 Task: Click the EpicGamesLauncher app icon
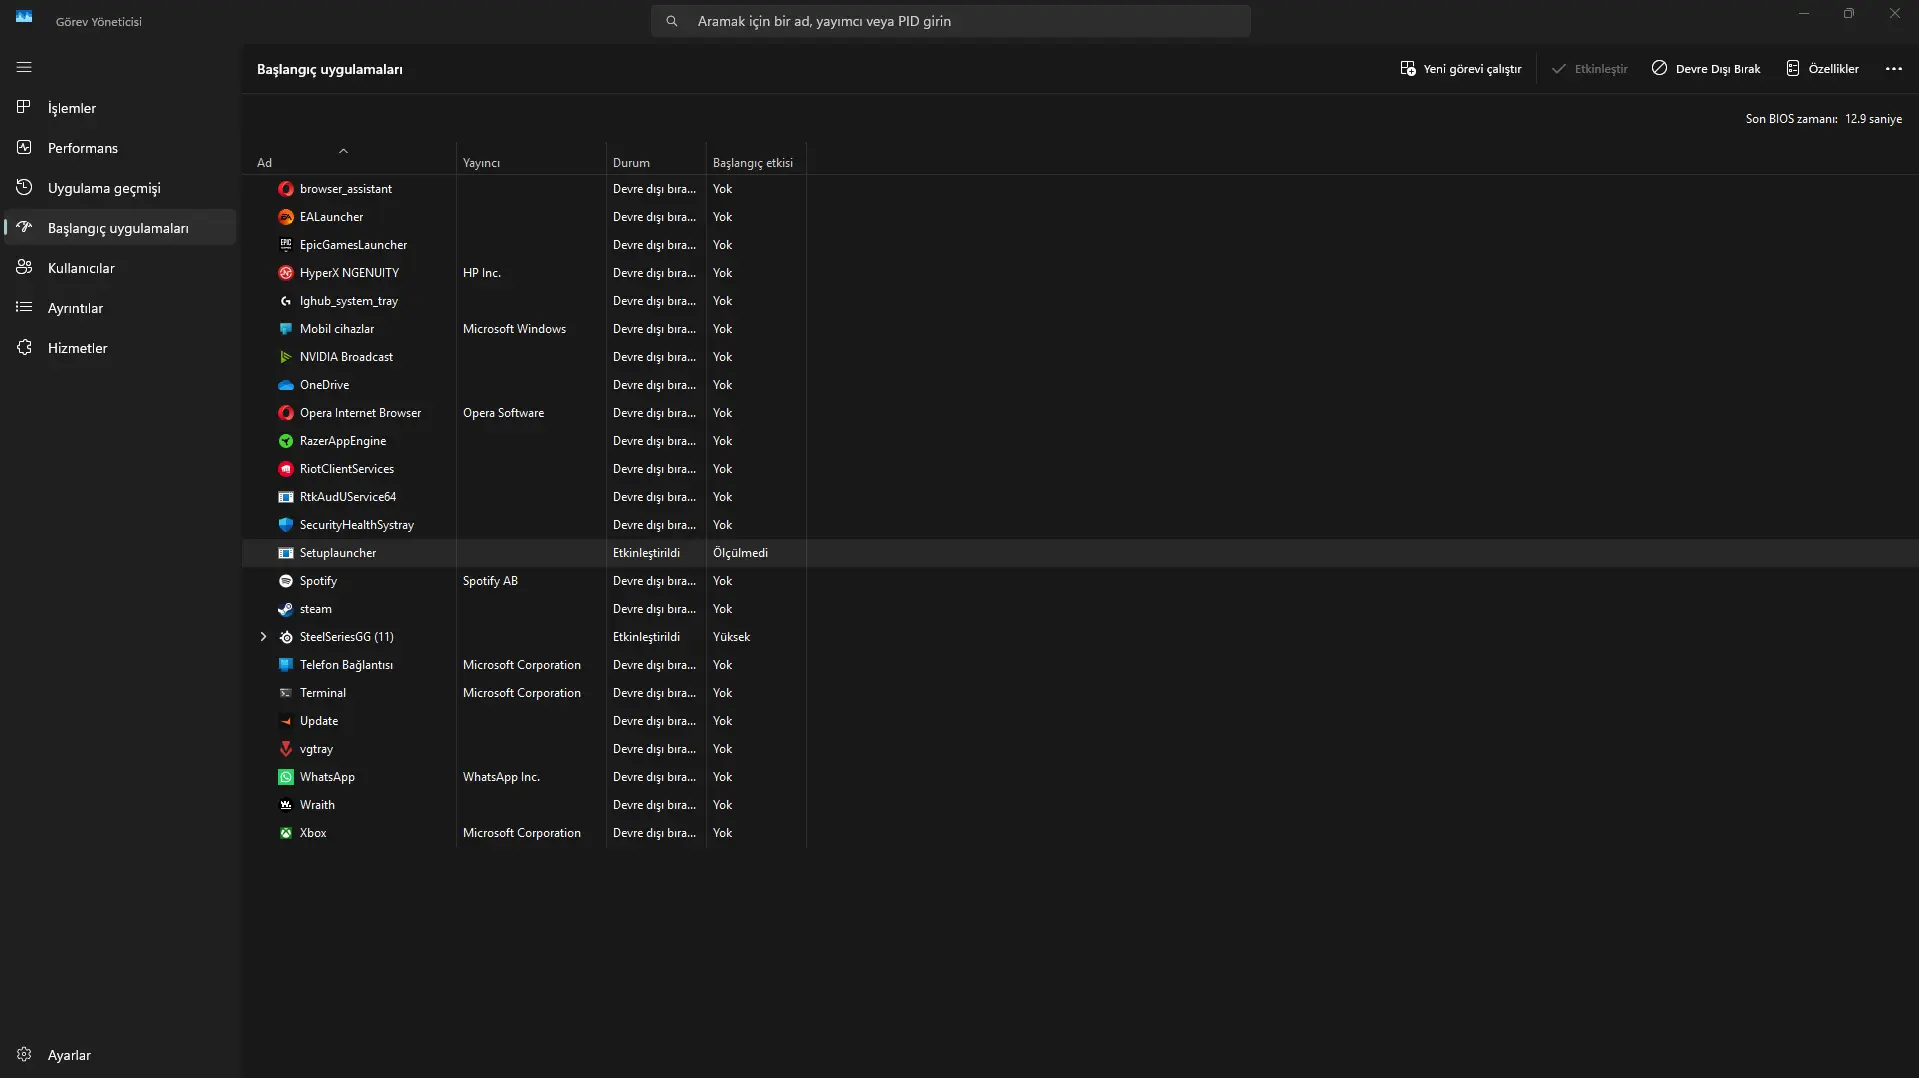[x=286, y=245]
